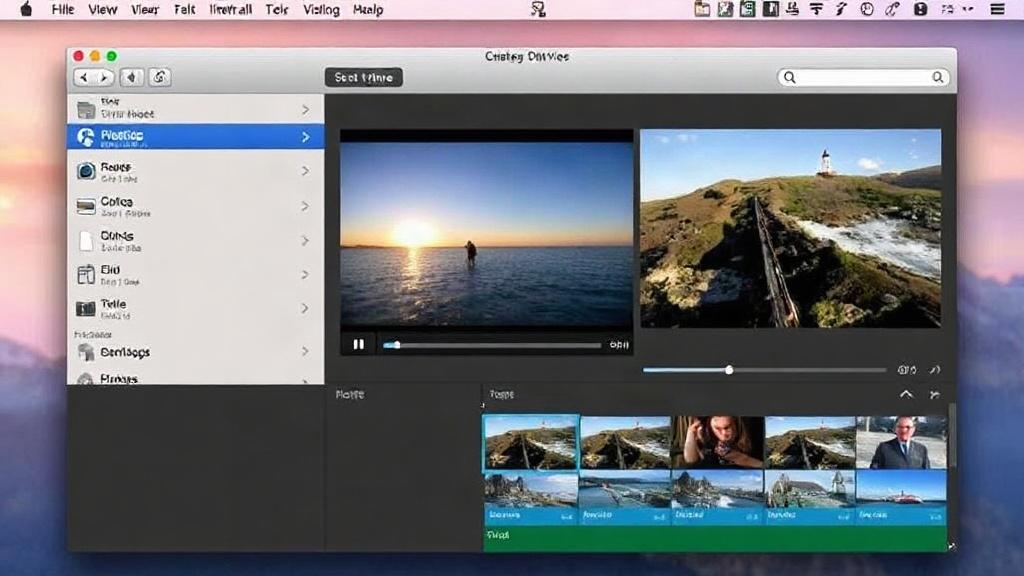Viewport: 1024px width, 576px height.
Task: Go back with the left arrow button
Action: [x=84, y=78]
